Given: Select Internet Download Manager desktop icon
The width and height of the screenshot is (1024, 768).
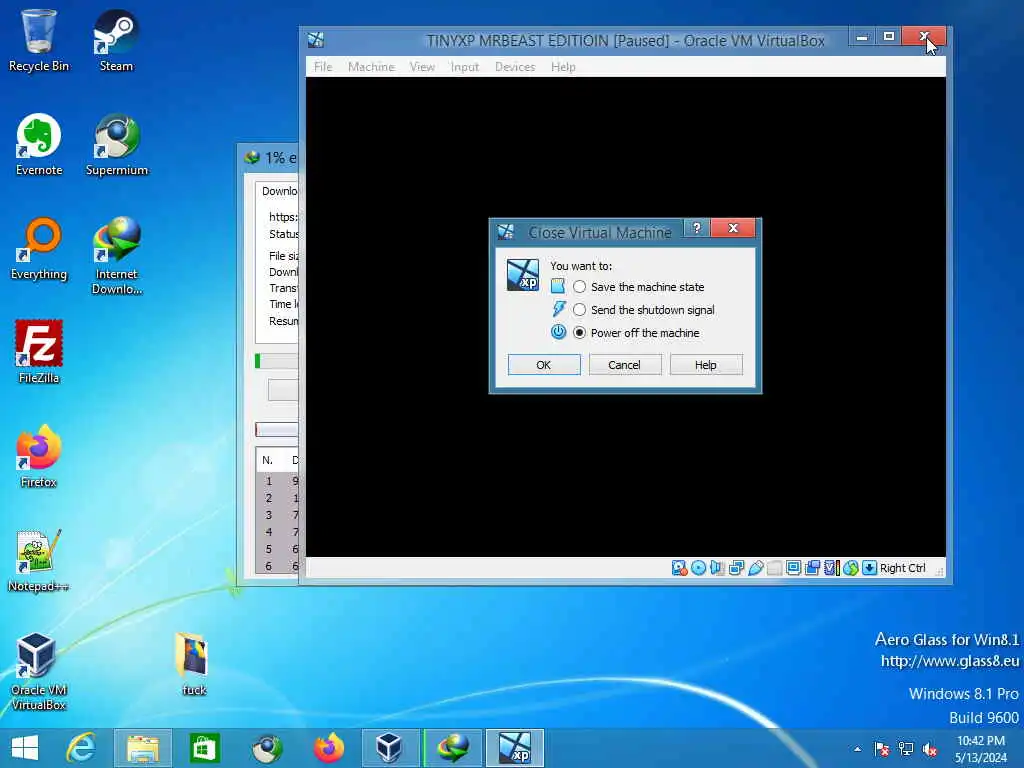Looking at the screenshot, I should click(x=116, y=256).
